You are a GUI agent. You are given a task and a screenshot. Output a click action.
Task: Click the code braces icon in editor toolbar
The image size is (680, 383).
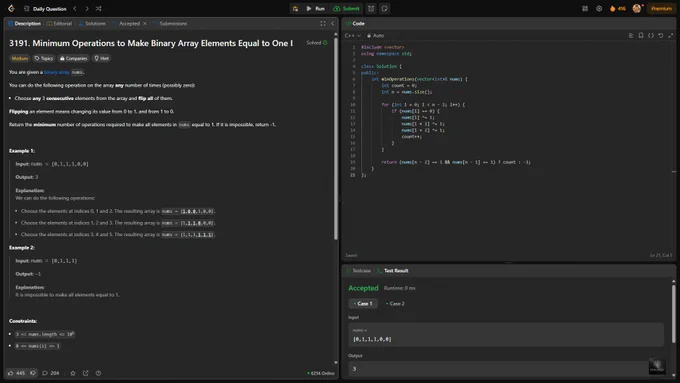(x=651, y=36)
